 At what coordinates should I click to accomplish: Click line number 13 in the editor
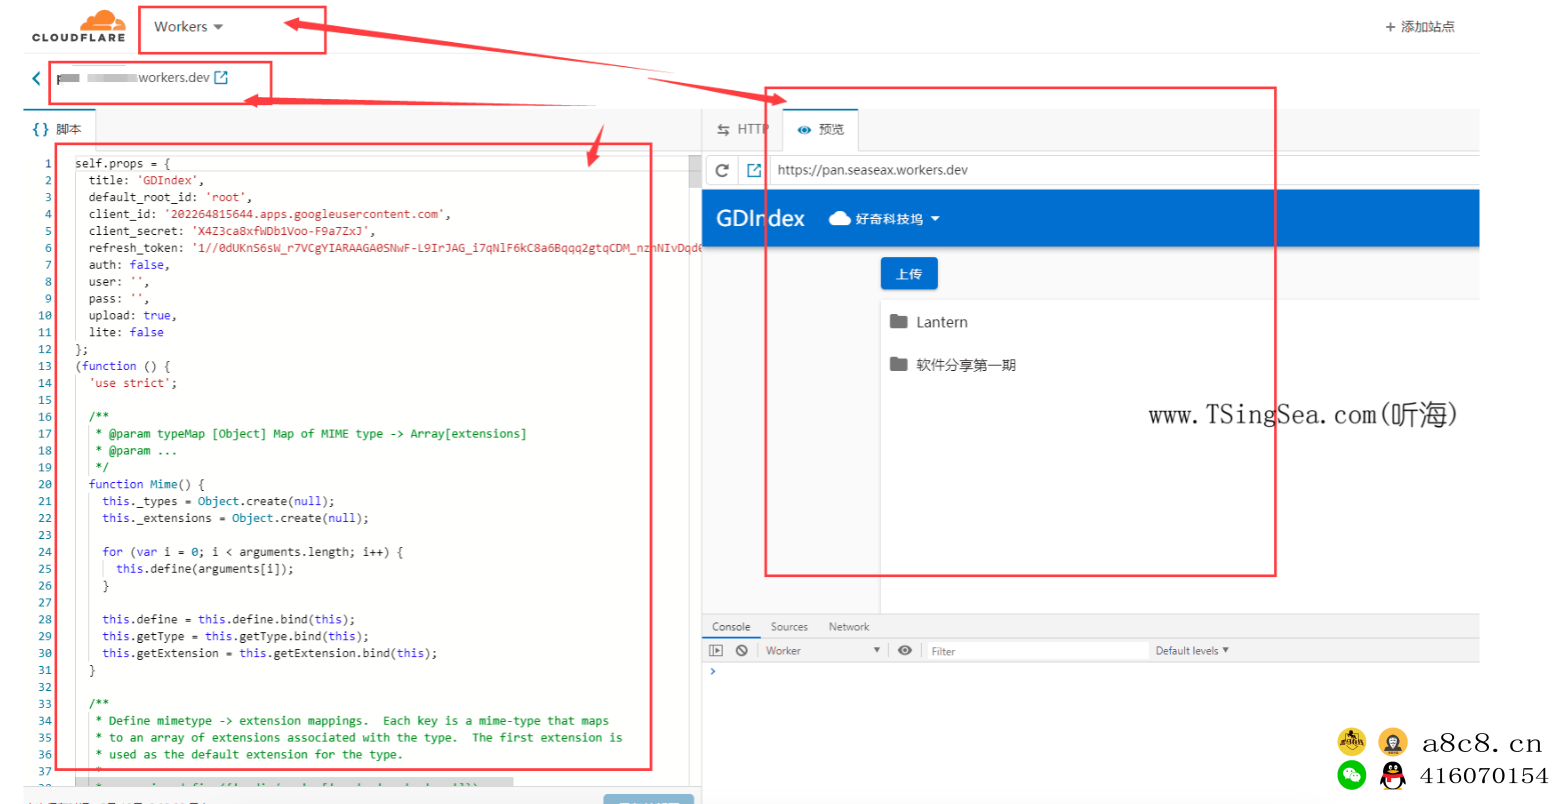pos(45,366)
